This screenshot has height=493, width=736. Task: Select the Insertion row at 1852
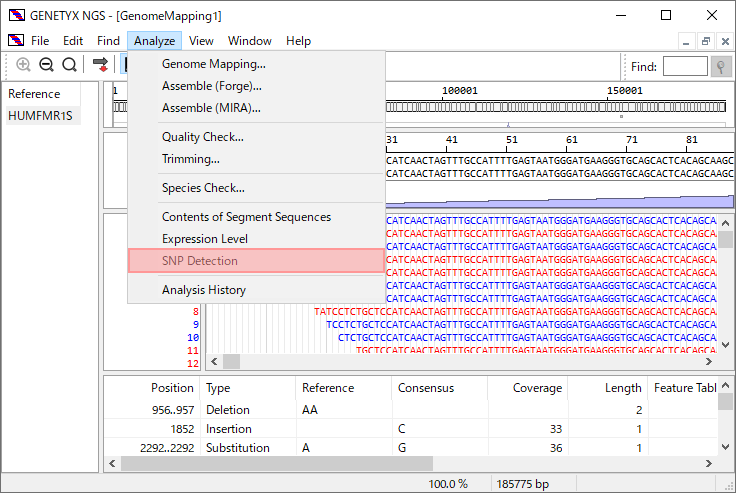411,429
